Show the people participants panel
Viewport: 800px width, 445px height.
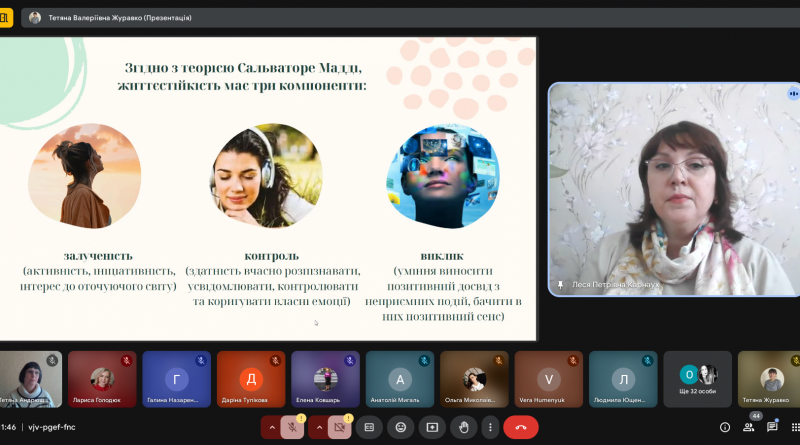pos(748,428)
